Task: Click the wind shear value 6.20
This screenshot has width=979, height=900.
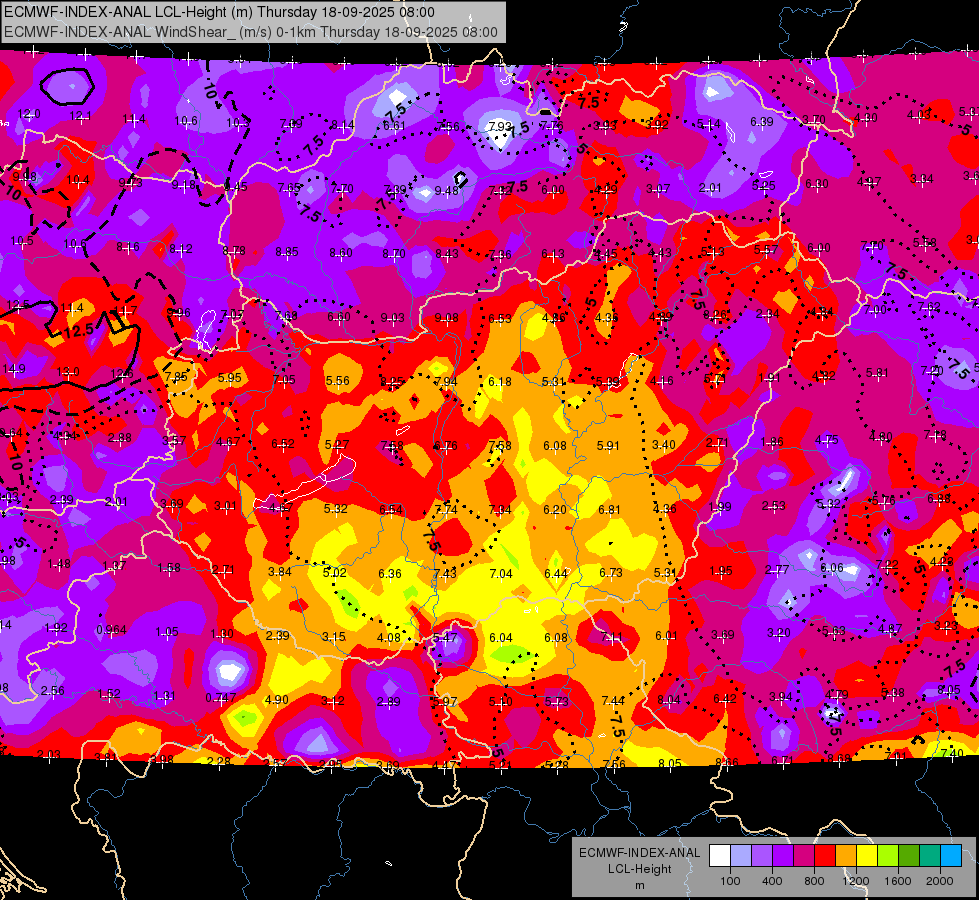Action: click(554, 510)
